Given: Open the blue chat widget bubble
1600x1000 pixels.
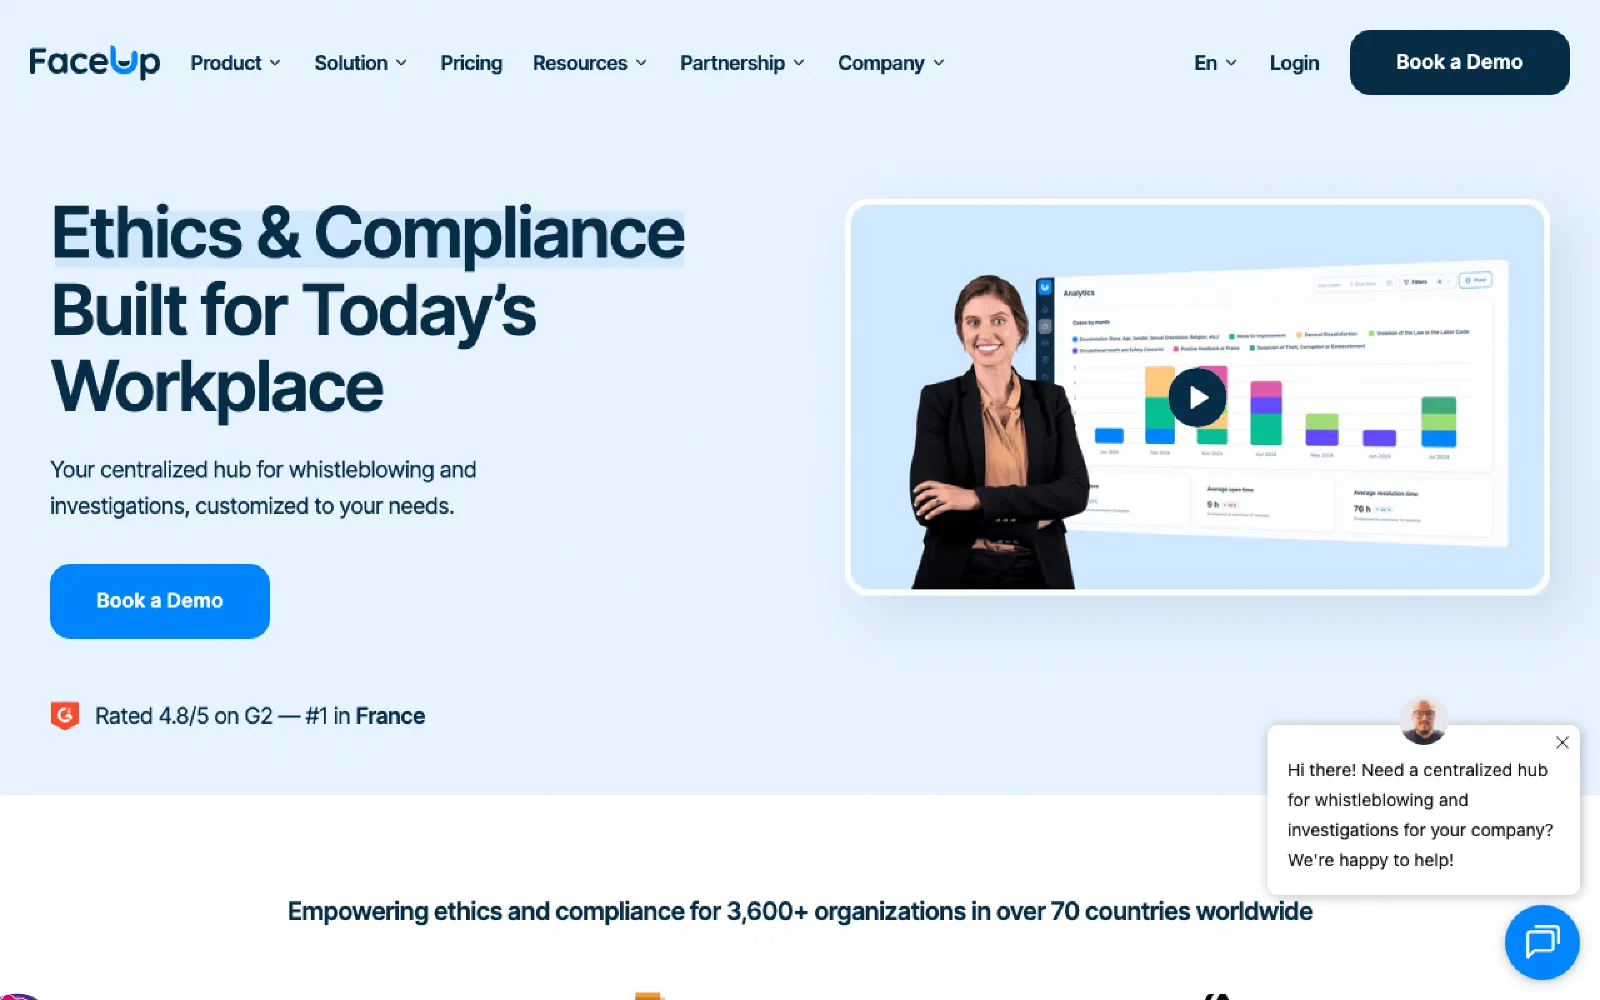Looking at the screenshot, I should tap(1541, 942).
